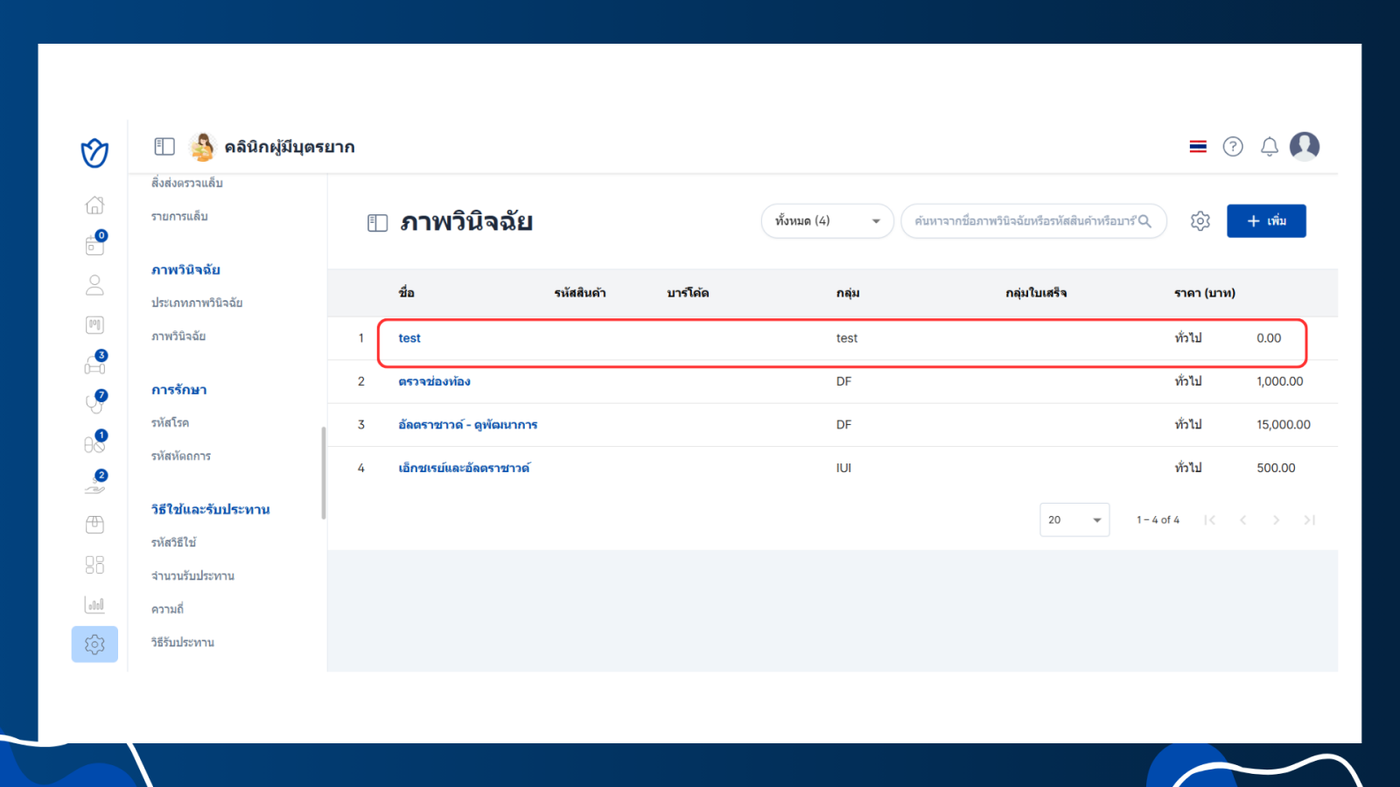Open the payment hand icon with badge 2
The width and height of the screenshot is (1400, 787).
[x=94, y=484]
